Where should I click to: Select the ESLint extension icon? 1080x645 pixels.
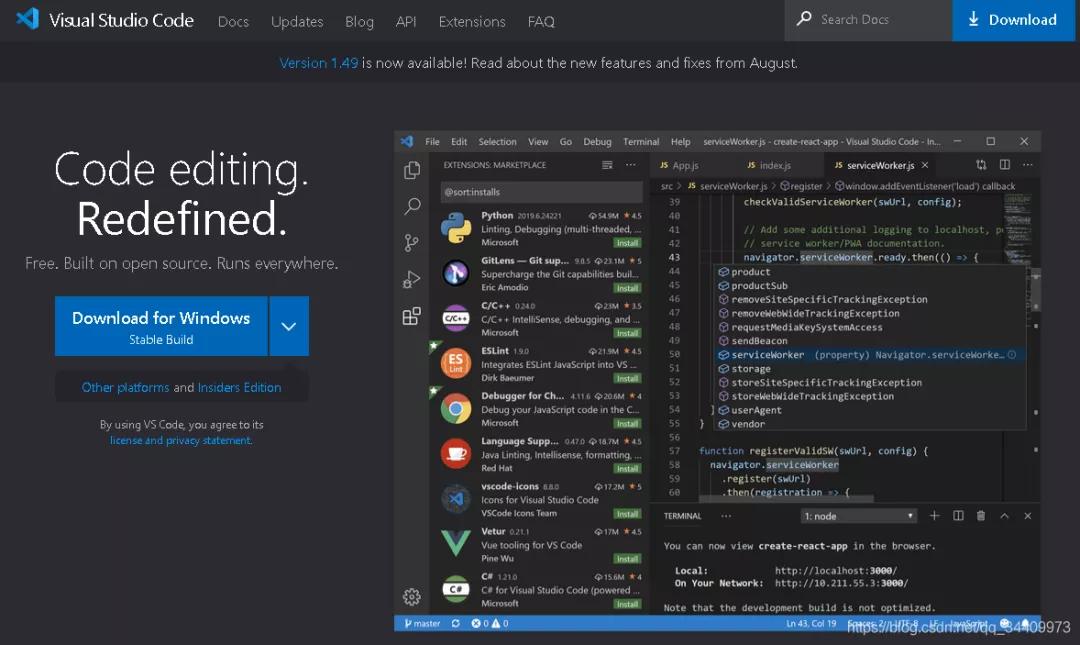pos(455,363)
